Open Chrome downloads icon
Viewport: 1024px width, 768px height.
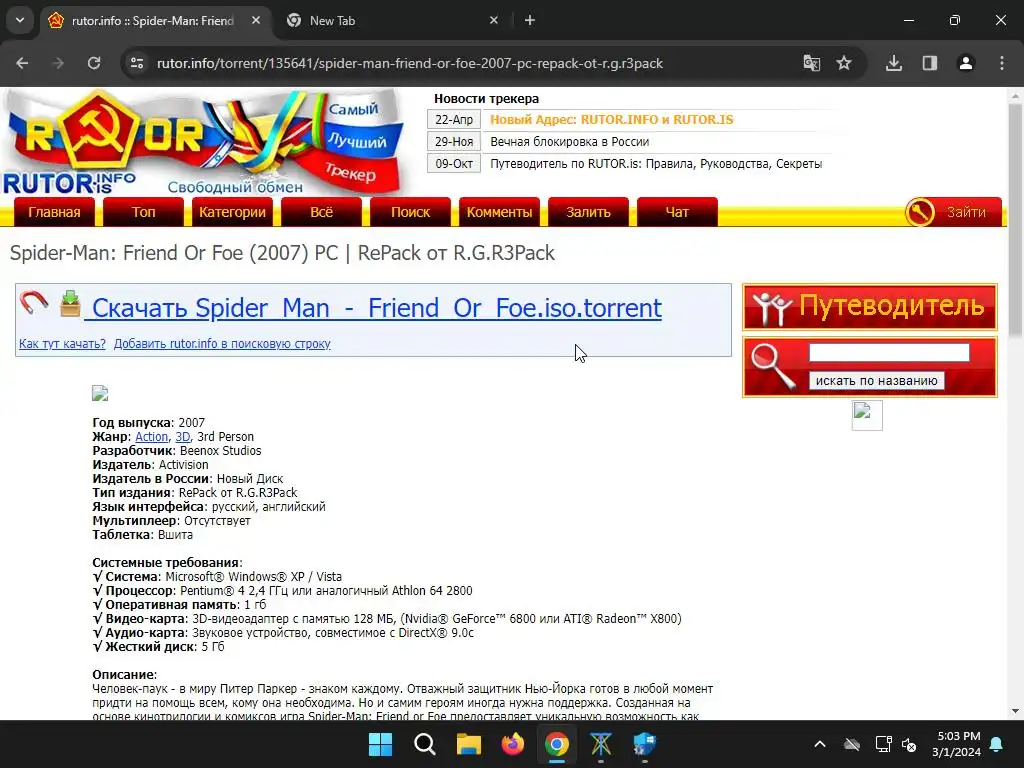coord(894,63)
